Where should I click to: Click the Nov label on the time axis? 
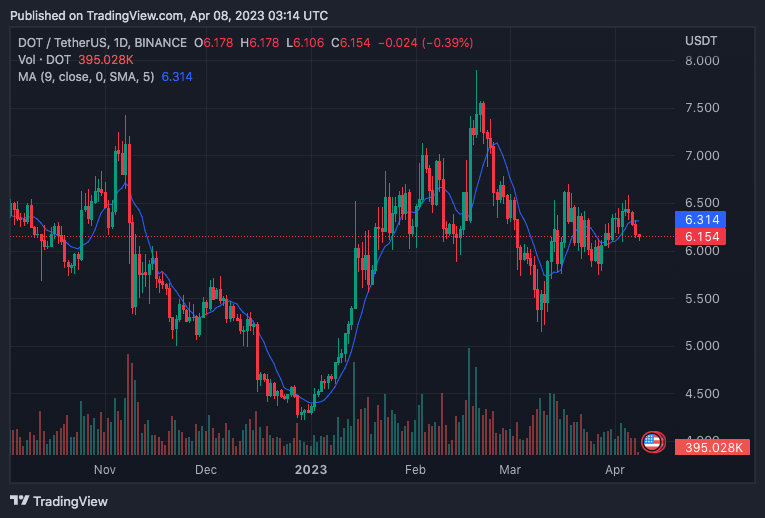105,470
